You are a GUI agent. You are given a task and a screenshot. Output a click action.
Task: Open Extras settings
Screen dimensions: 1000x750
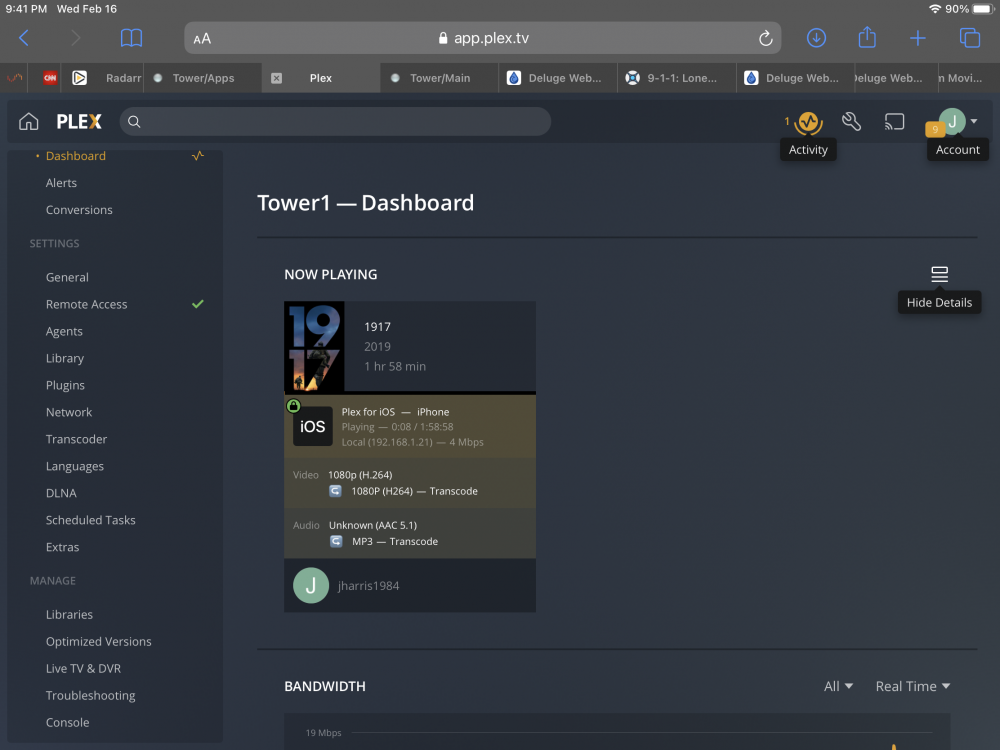pyautogui.click(x=62, y=547)
